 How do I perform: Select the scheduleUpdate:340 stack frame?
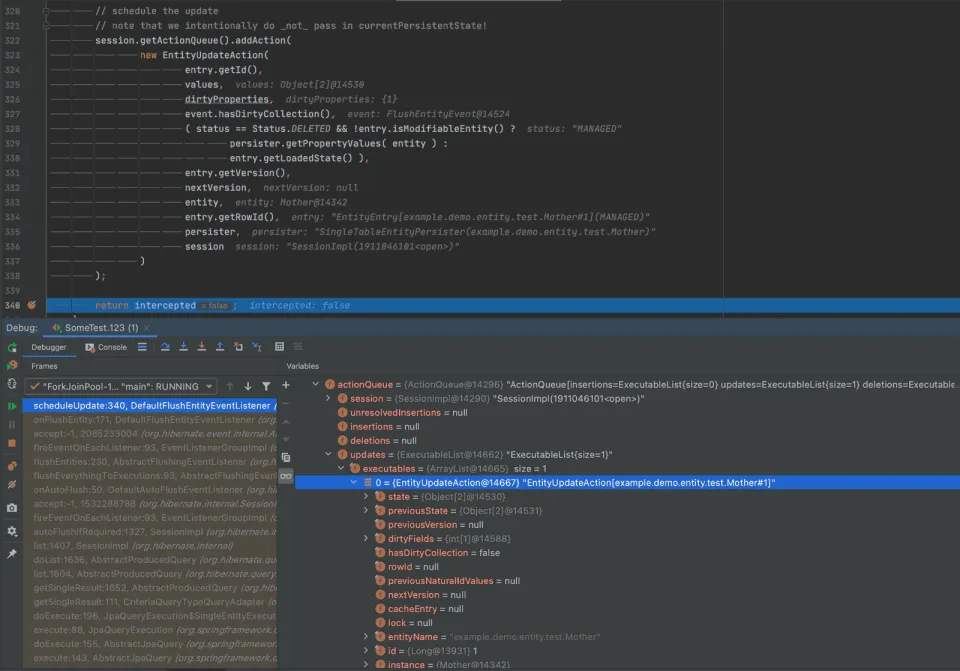(150, 406)
